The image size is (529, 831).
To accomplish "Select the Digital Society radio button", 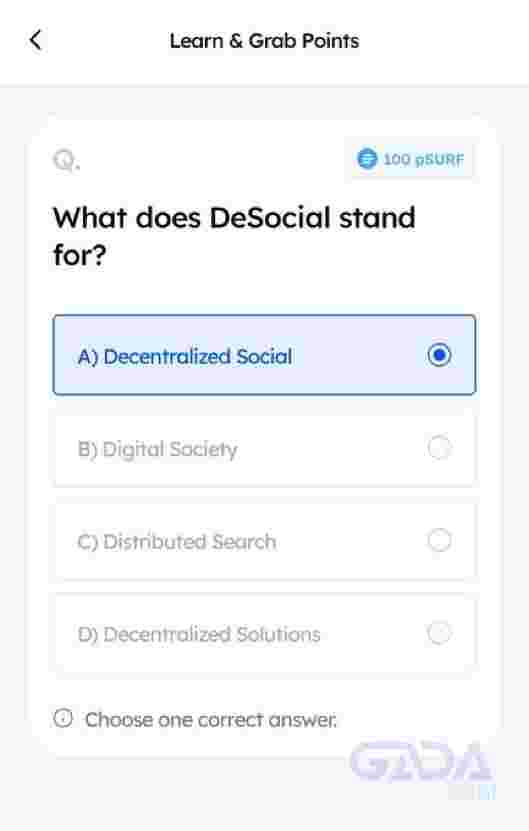I will [439, 448].
